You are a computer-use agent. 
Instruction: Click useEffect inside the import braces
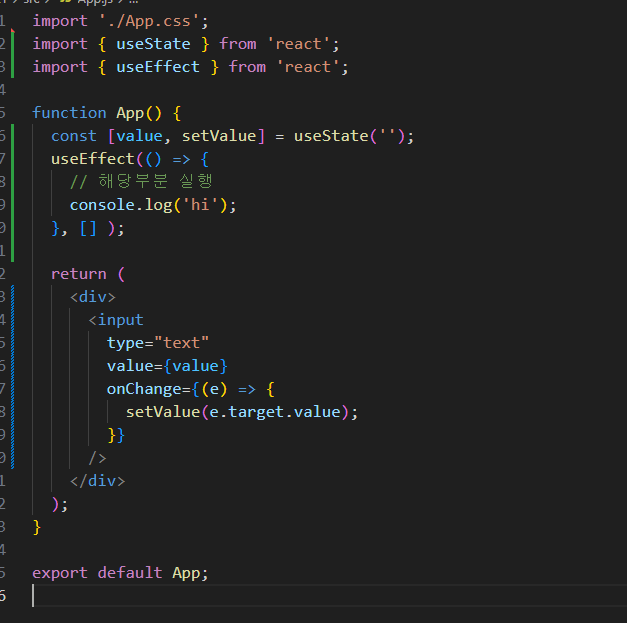coord(158,67)
